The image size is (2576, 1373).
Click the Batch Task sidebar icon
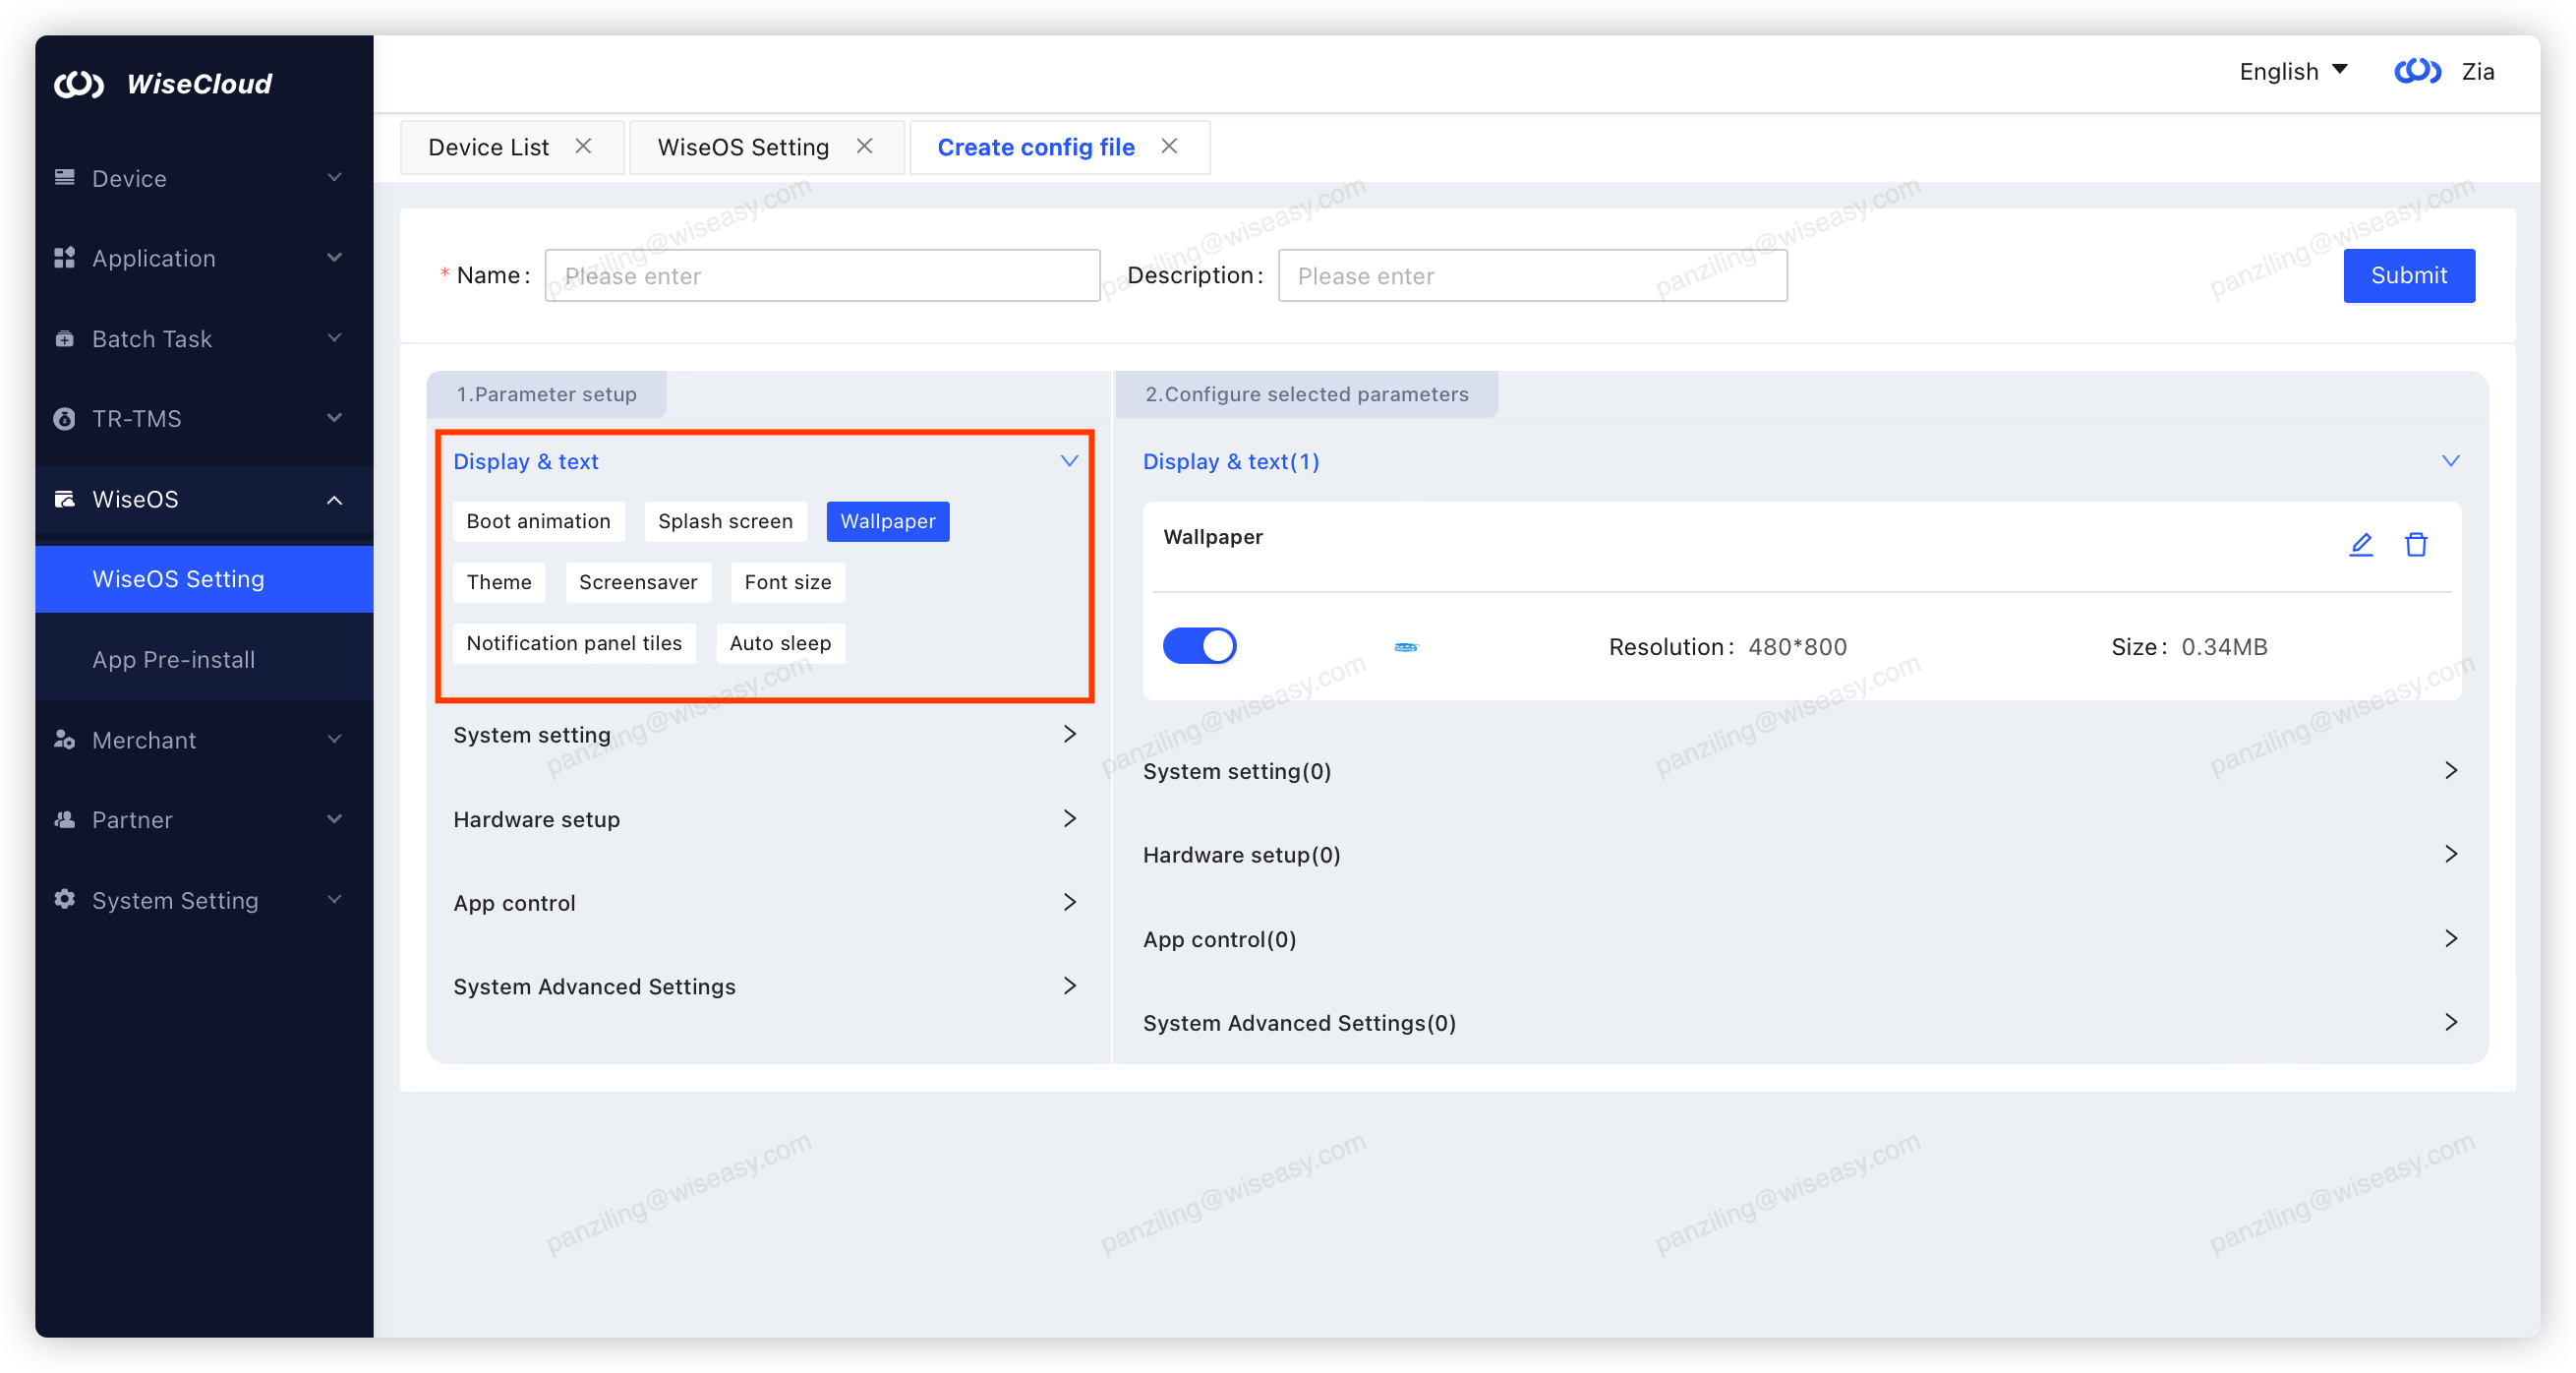(64, 338)
